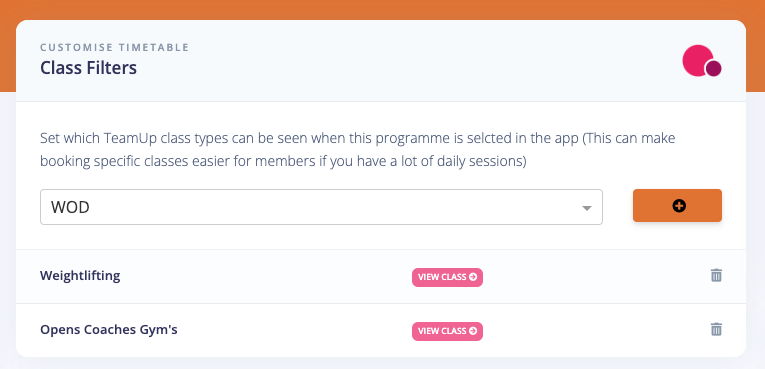View the Weightlifting class
Image resolution: width=765 pixels, height=369 pixels.
(x=447, y=277)
